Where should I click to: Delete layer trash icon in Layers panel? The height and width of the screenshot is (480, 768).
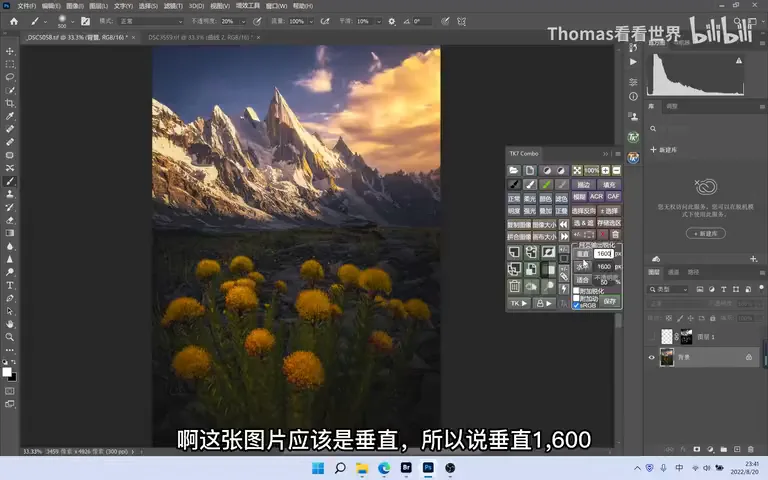coord(750,449)
